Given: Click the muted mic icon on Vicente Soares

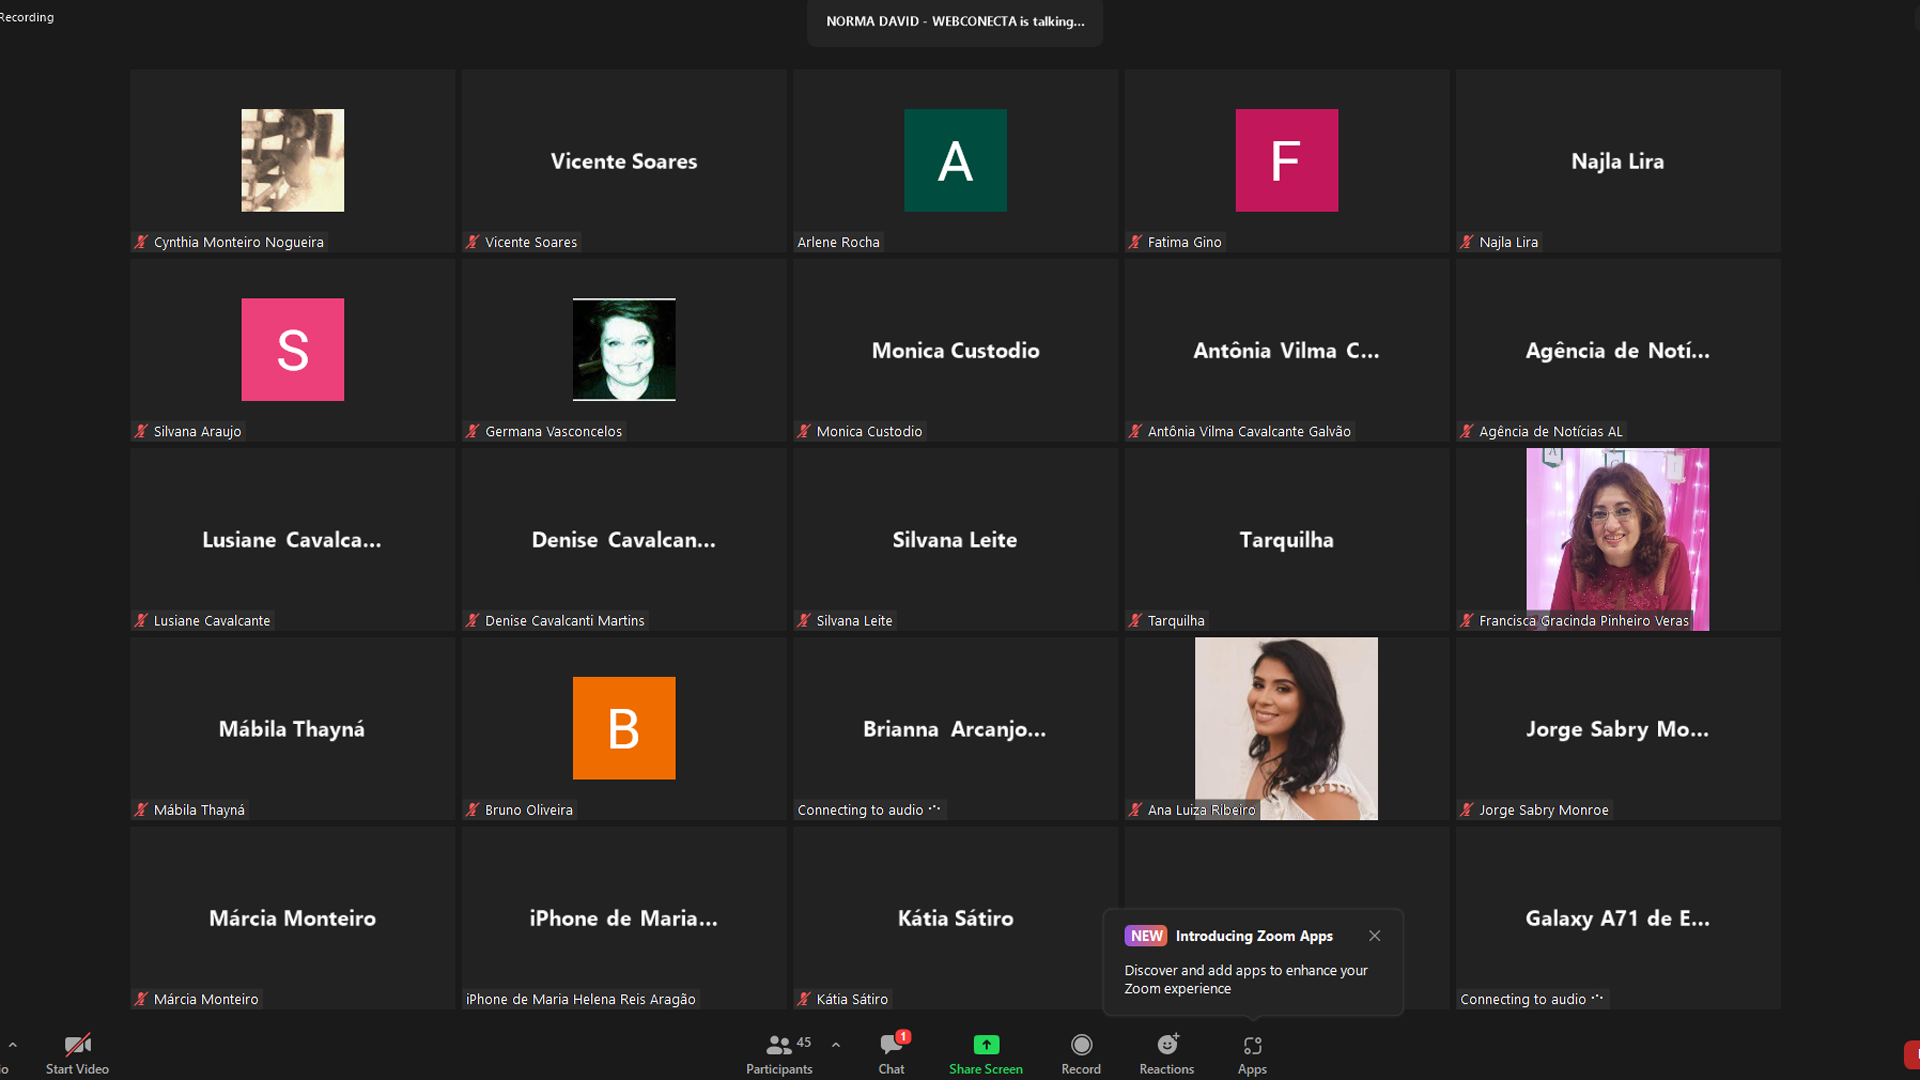Looking at the screenshot, I should pyautogui.click(x=472, y=242).
